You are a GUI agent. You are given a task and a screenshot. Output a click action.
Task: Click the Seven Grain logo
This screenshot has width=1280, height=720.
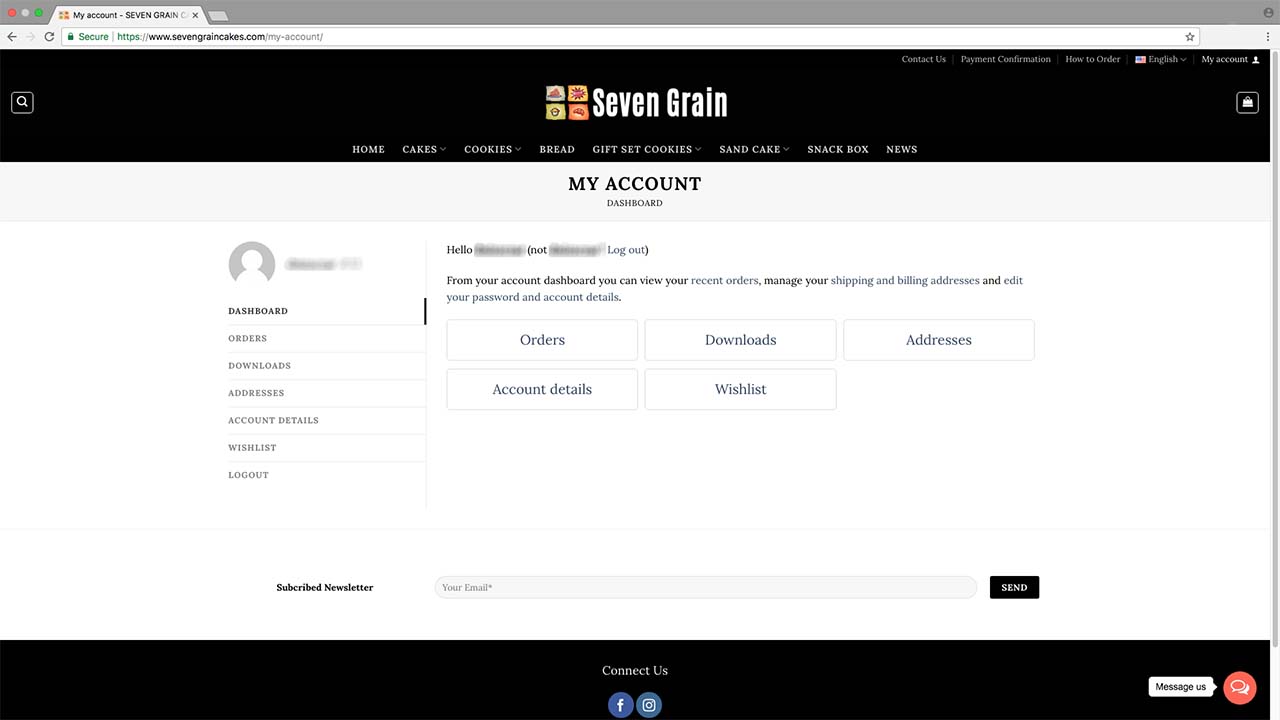pos(636,102)
